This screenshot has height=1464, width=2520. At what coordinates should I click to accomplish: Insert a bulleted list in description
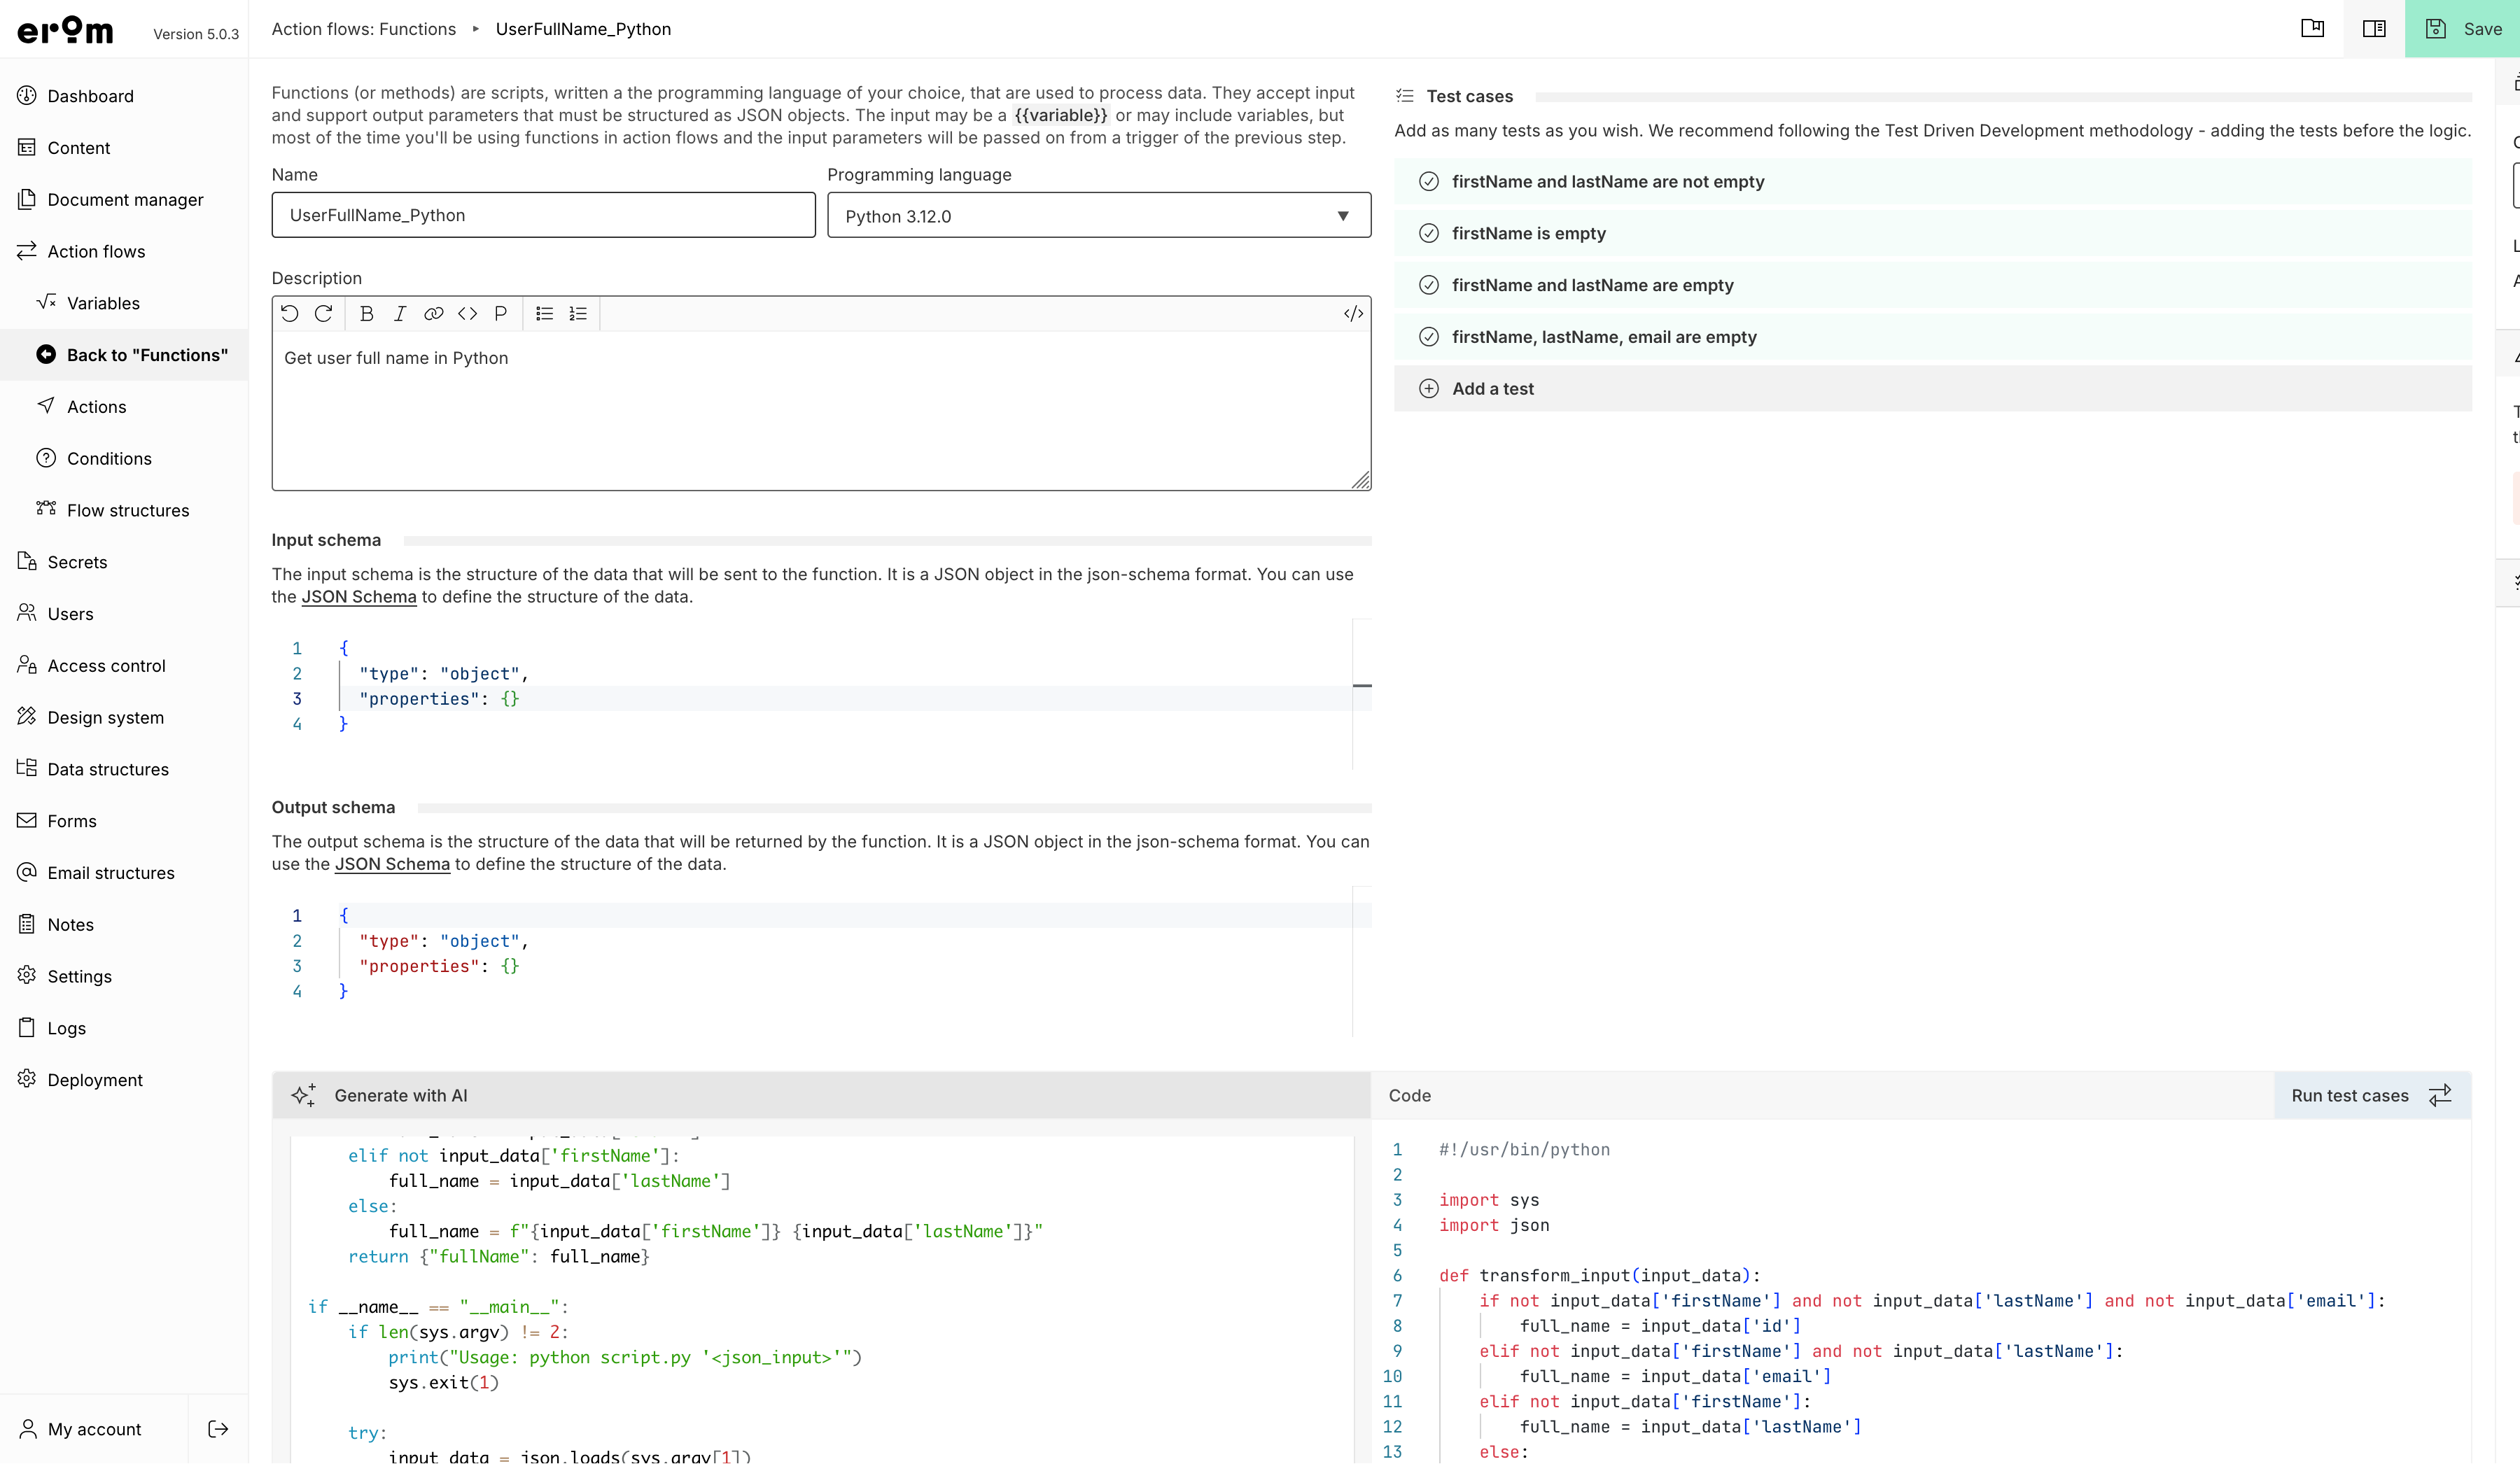pos(544,314)
